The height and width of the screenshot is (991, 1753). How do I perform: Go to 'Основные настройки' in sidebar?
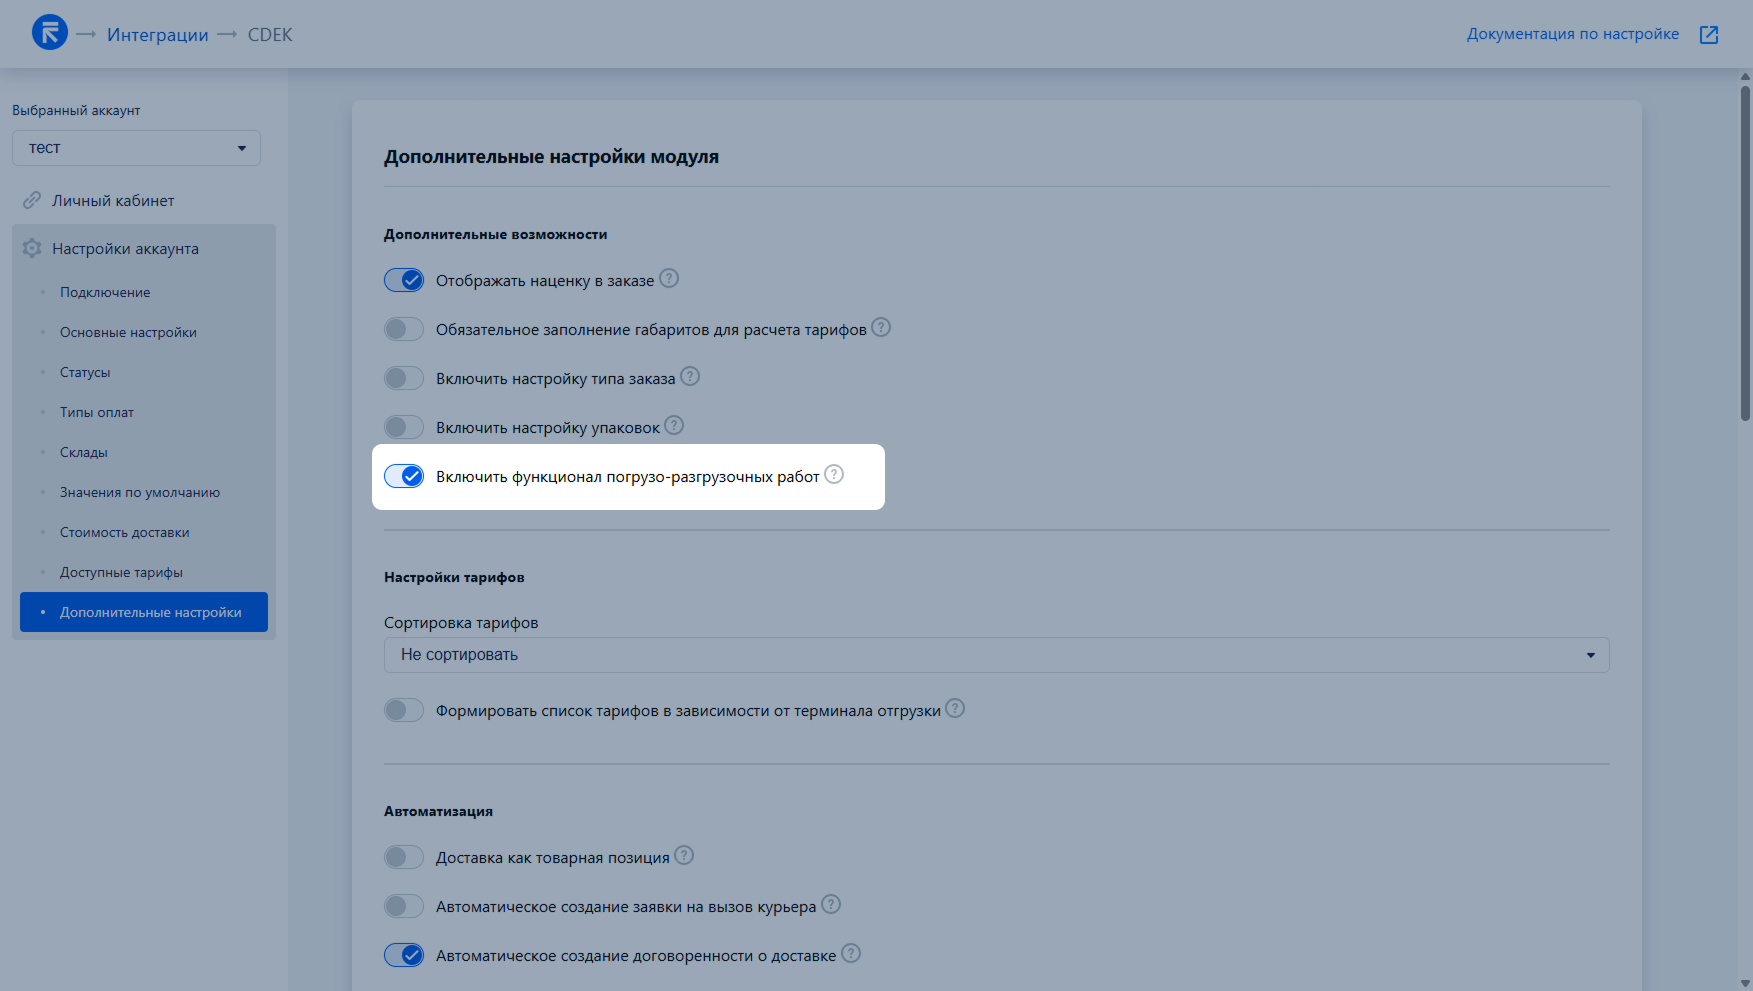pyautogui.click(x=128, y=333)
